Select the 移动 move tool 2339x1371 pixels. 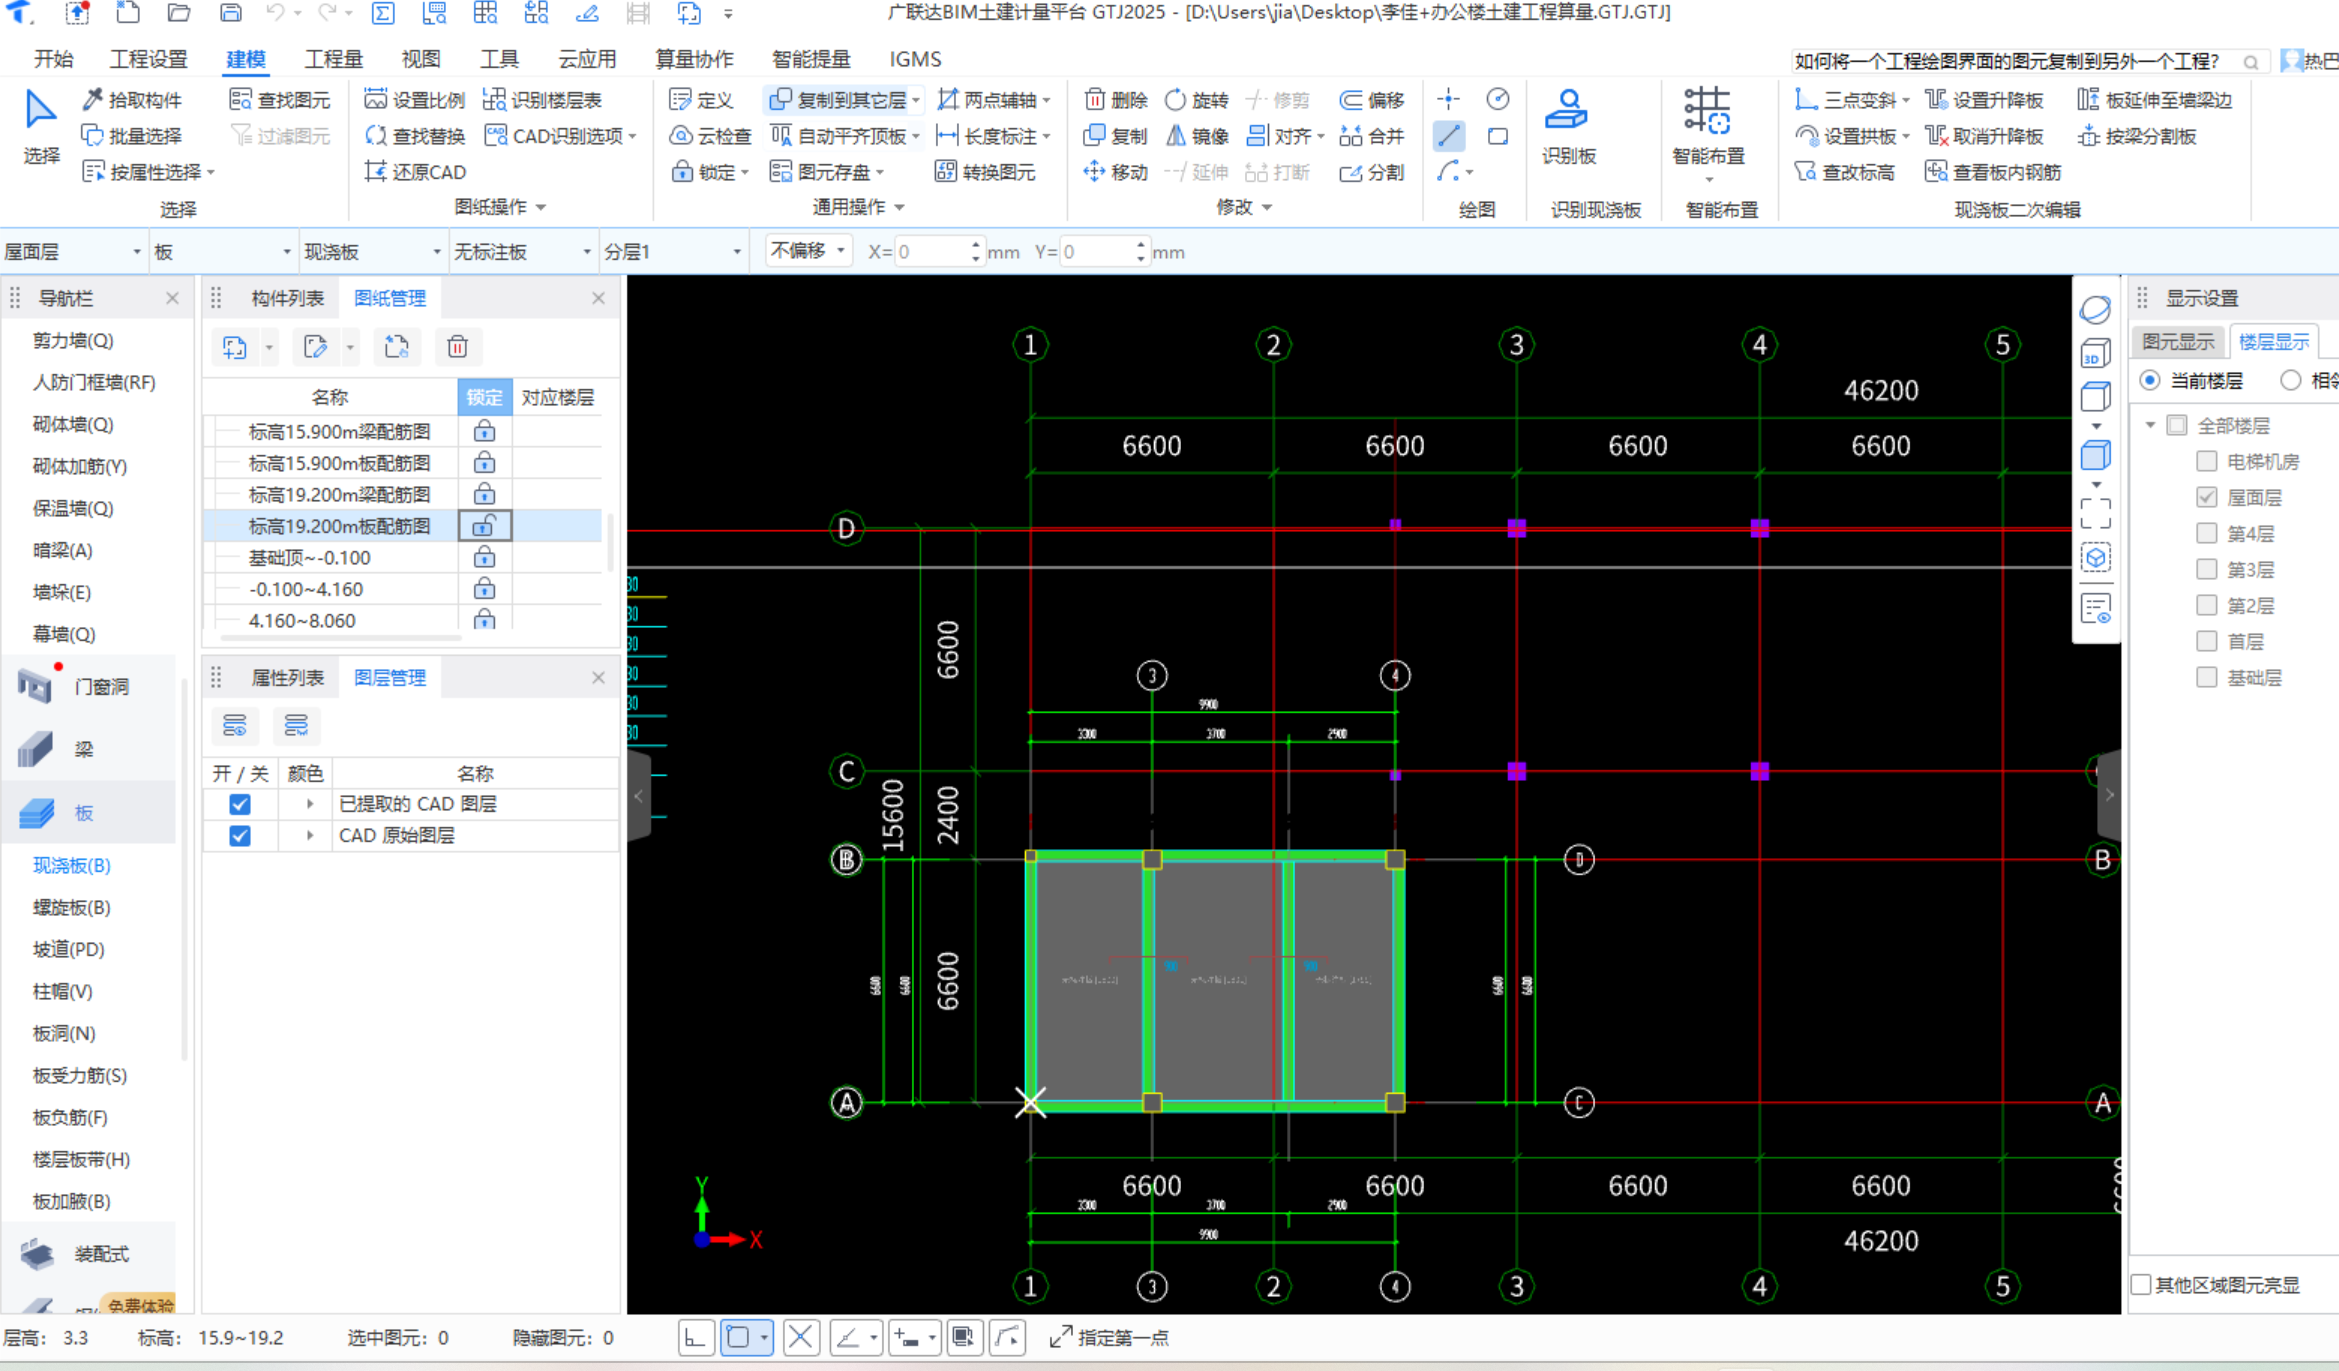[1116, 172]
